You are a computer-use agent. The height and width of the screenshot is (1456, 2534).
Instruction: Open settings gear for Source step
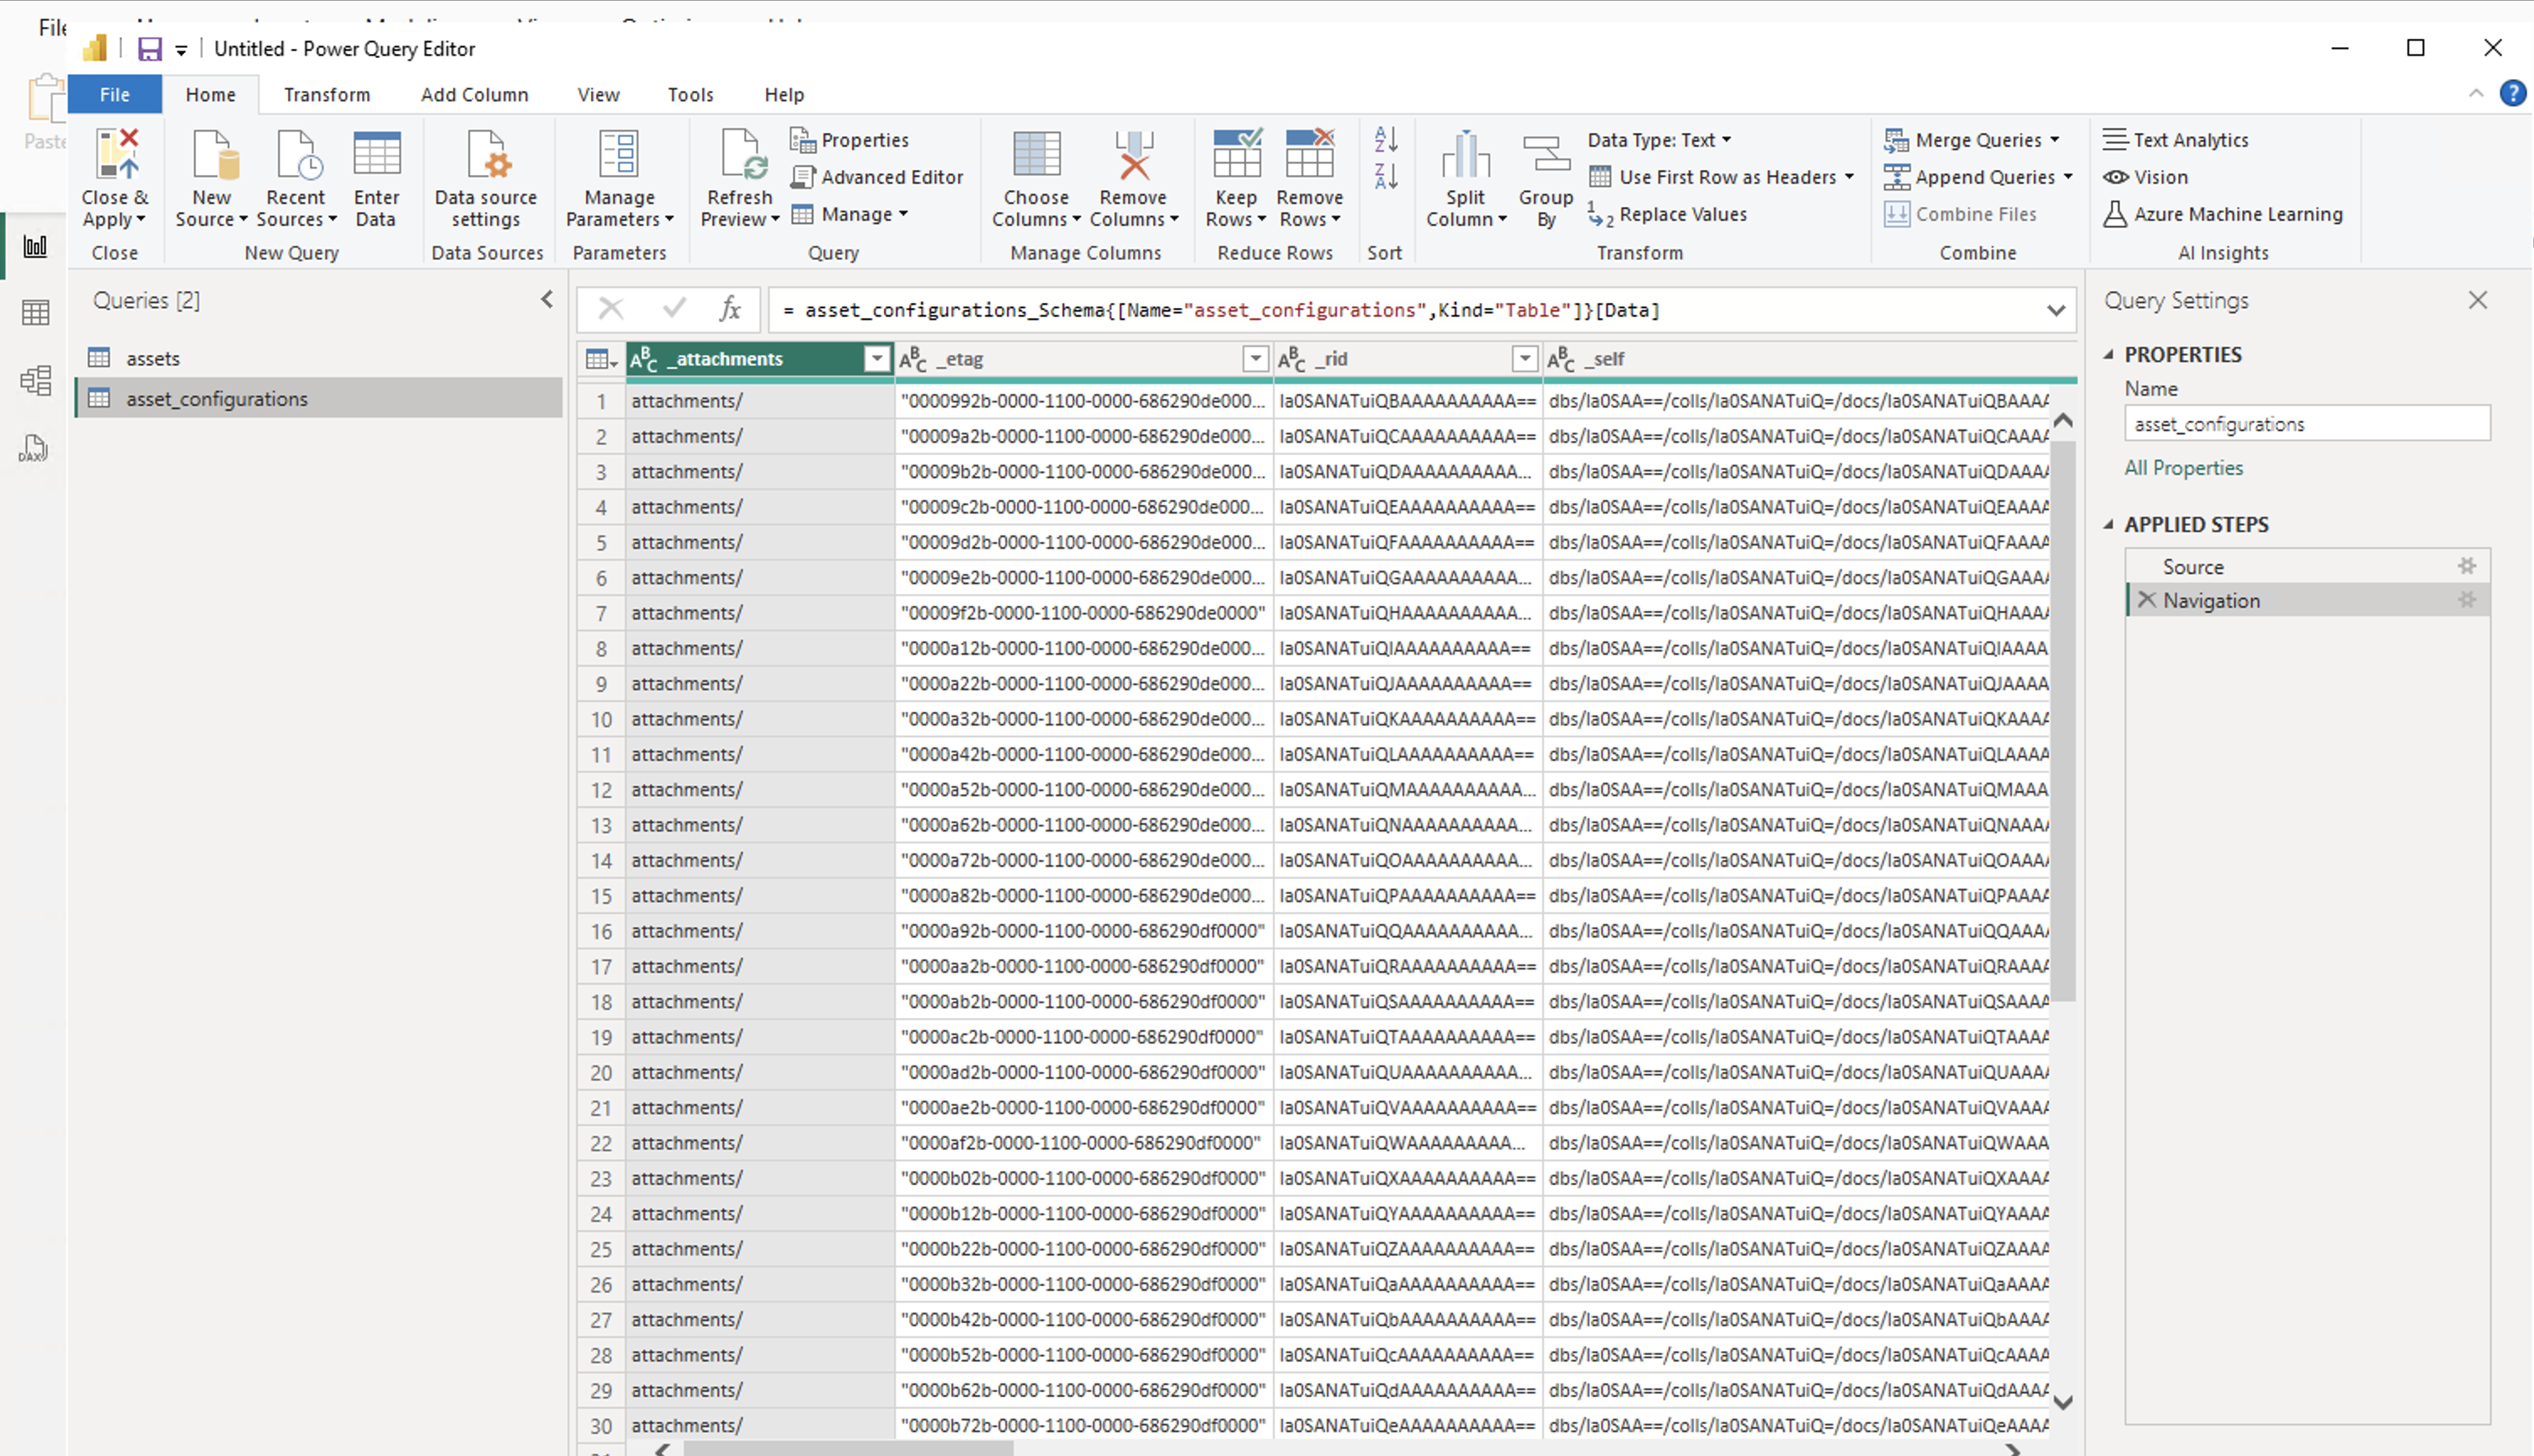point(2467,566)
